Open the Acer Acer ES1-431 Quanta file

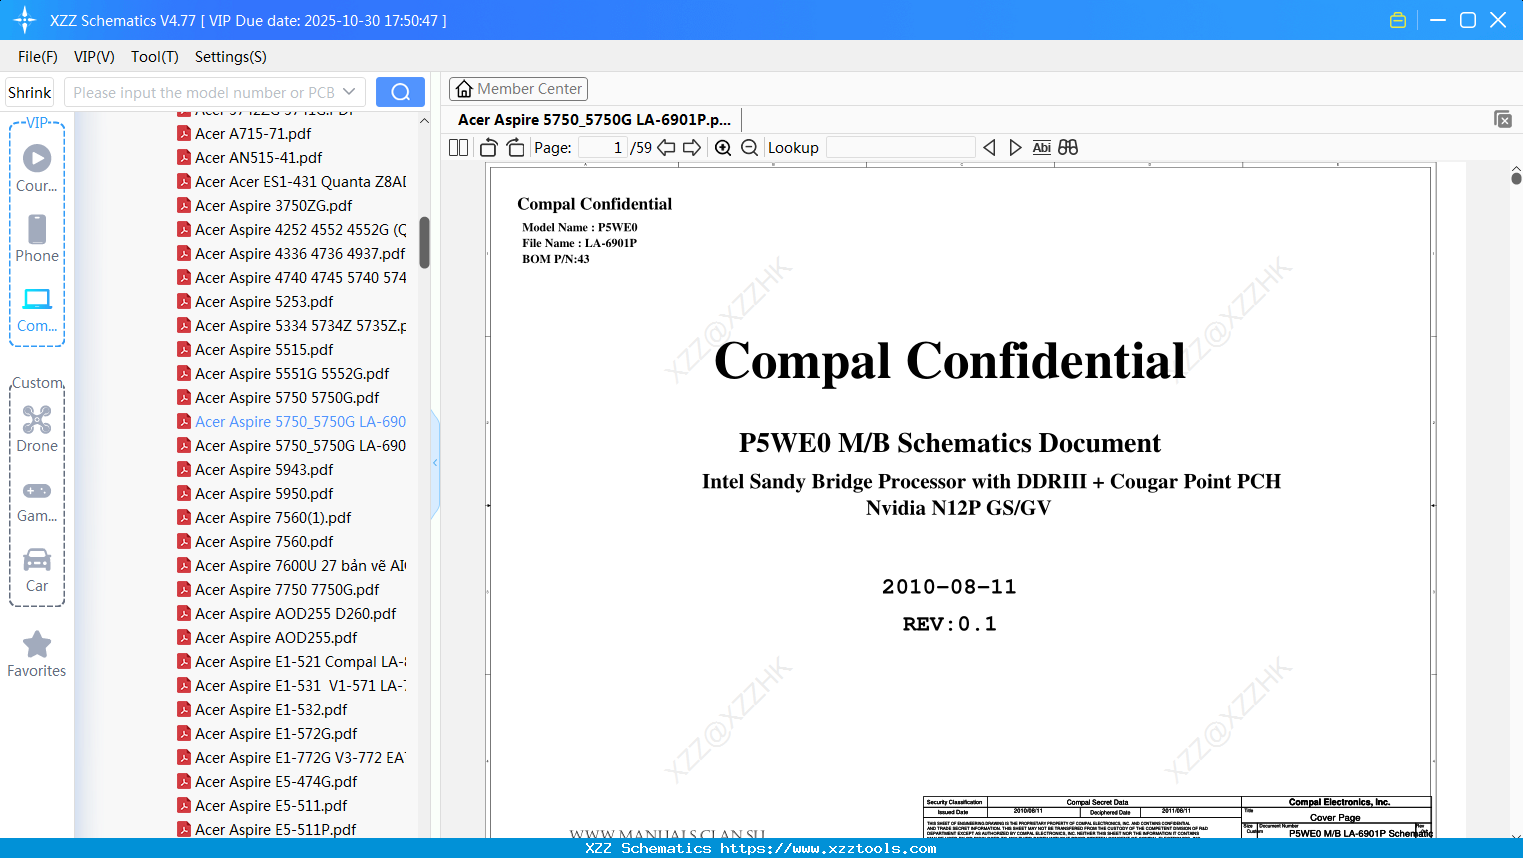tap(291, 181)
